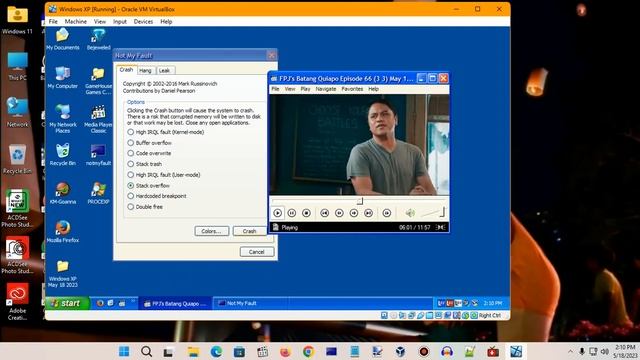Click the Crash button
The image size is (640, 360).
249,231
